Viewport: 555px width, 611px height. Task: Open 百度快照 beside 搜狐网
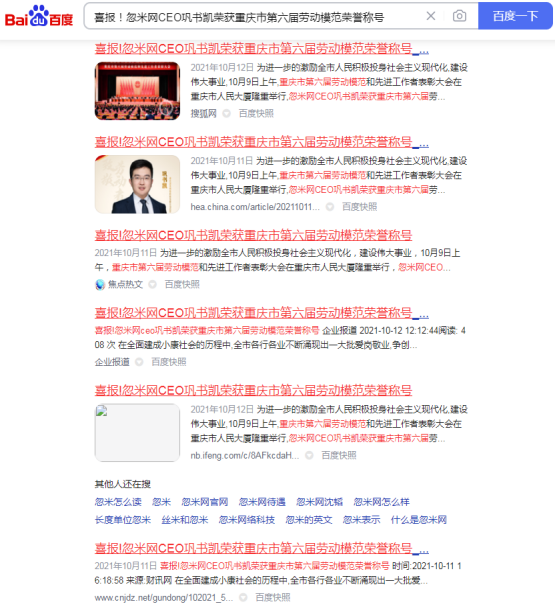(x=256, y=113)
